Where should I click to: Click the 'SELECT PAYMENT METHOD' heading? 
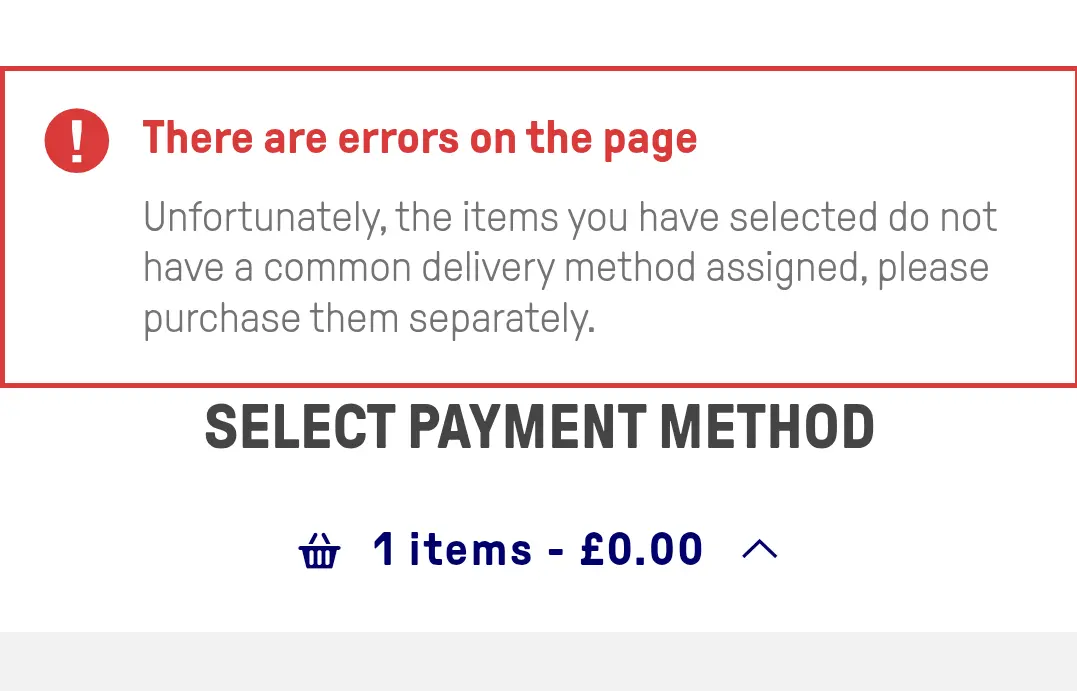pyautogui.click(x=539, y=428)
